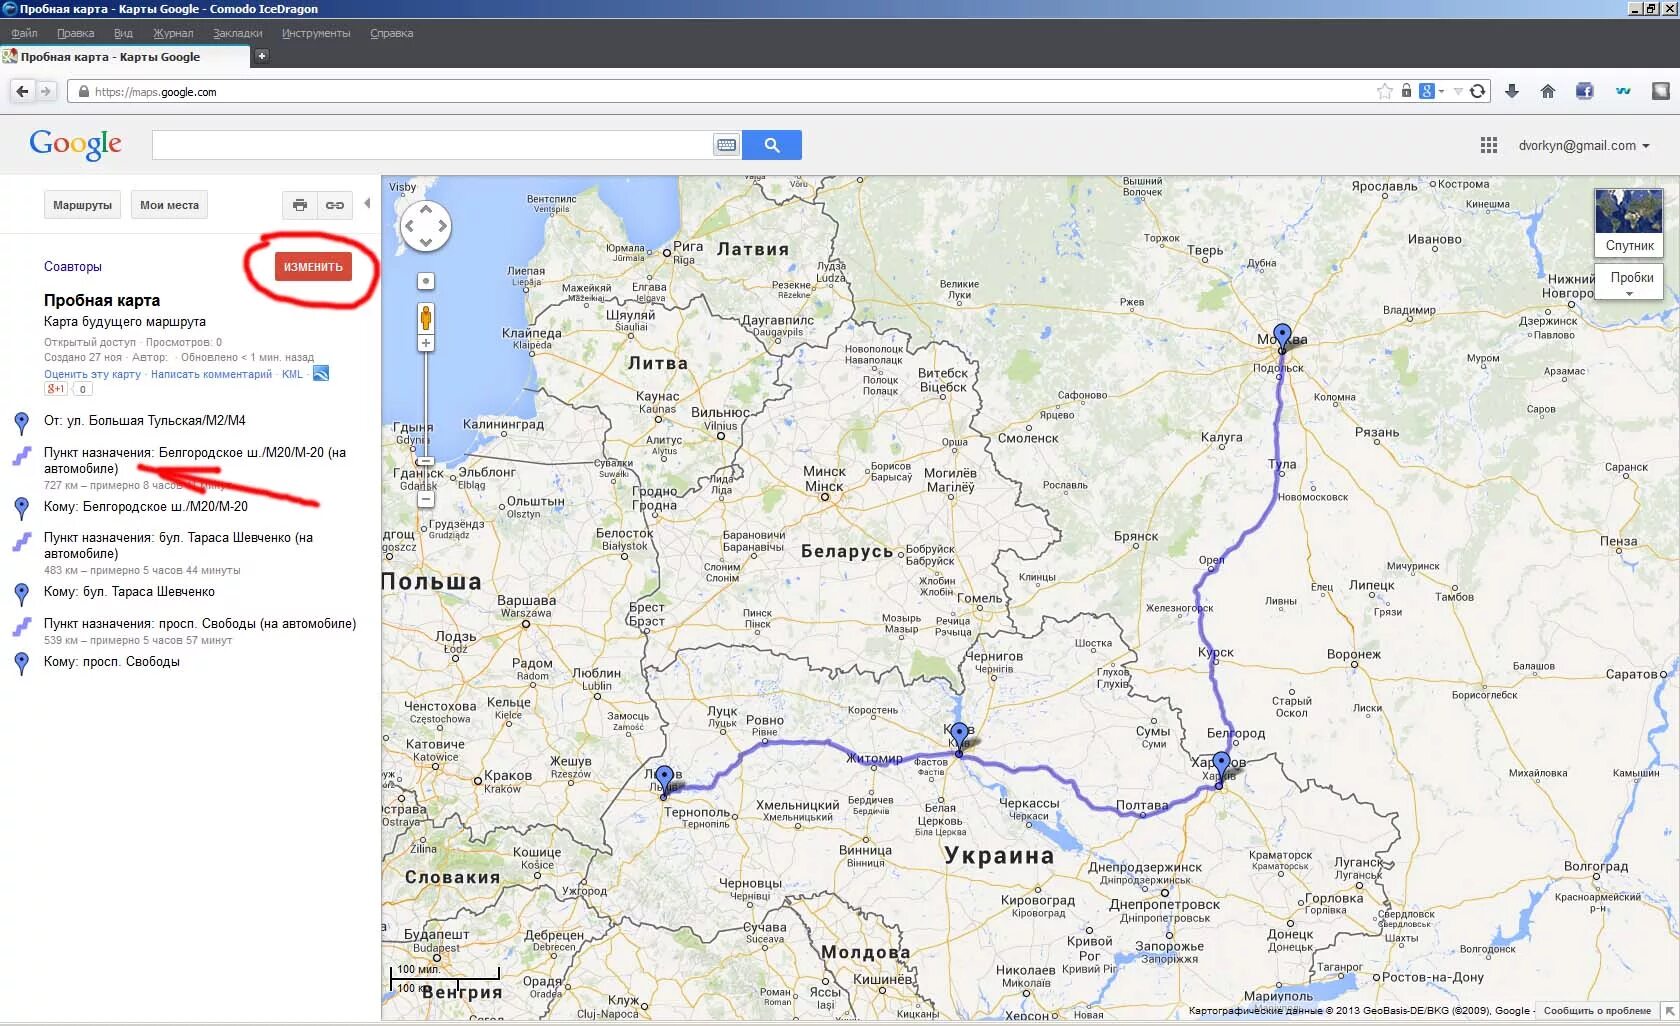This screenshot has height=1026, width=1680.
Task: Click the Pegman street view icon
Action: (x=426, y=318)
